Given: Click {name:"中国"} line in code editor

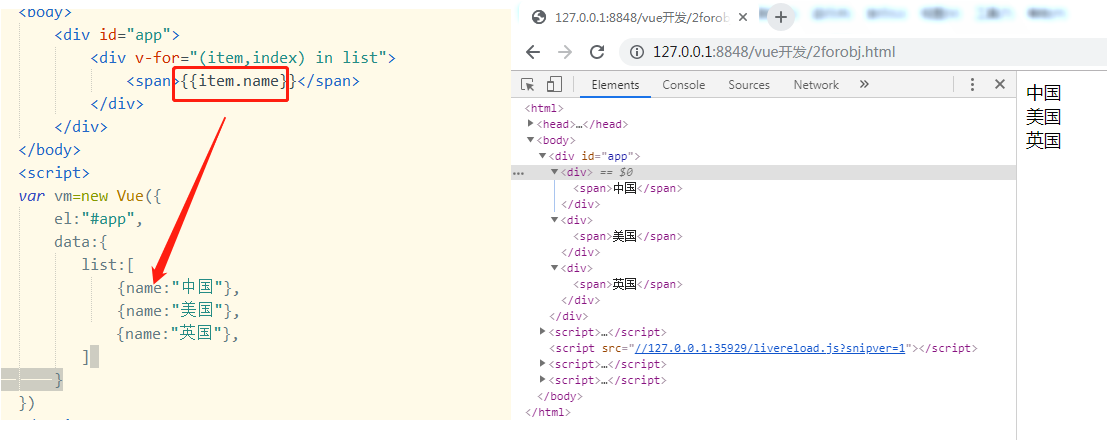Looking at the screenshot, I should point(179,288).
